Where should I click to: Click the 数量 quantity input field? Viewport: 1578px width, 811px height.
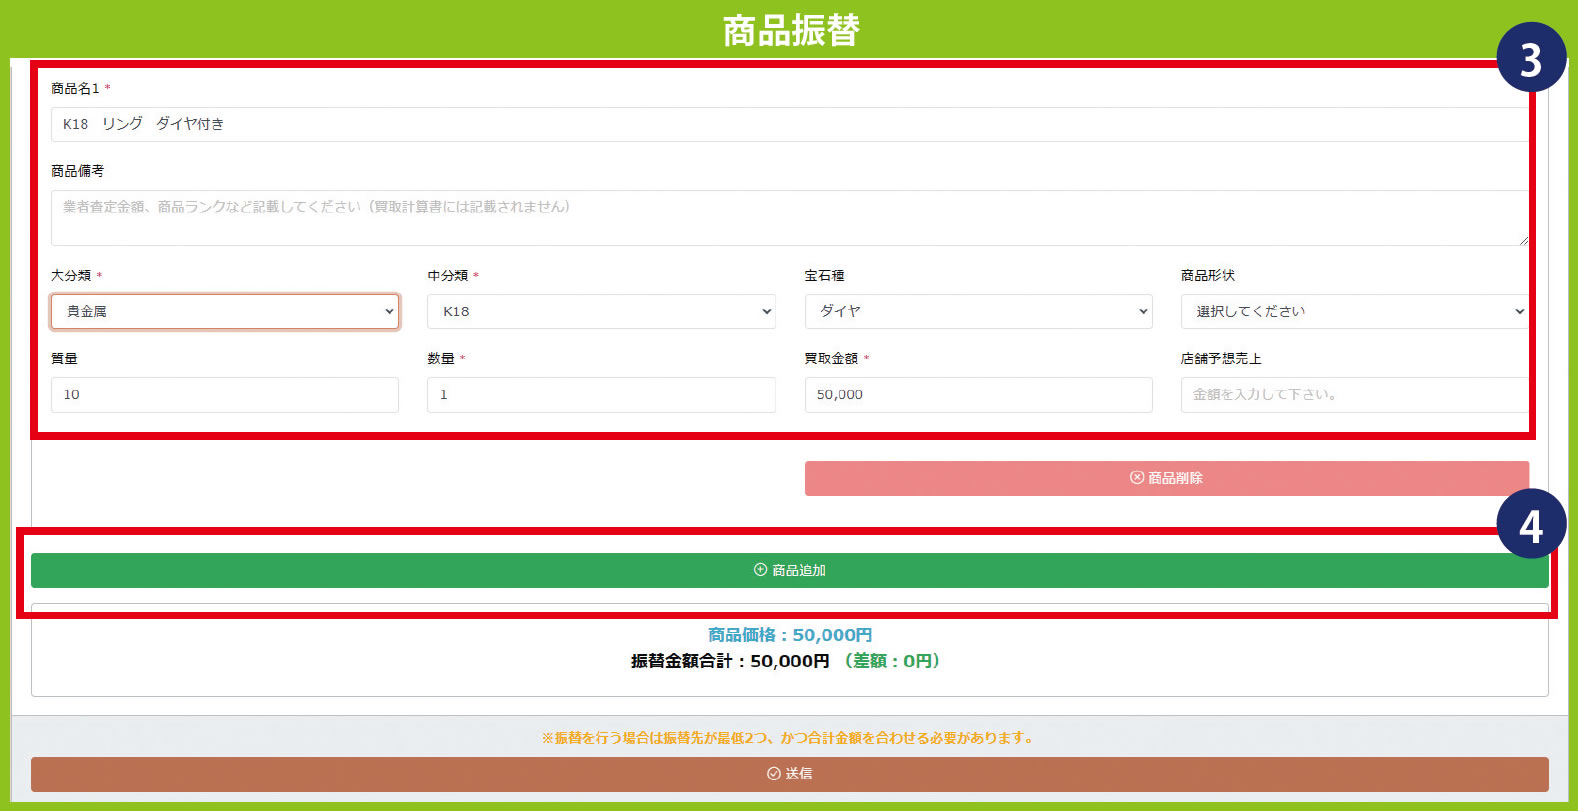coord(600,395)
